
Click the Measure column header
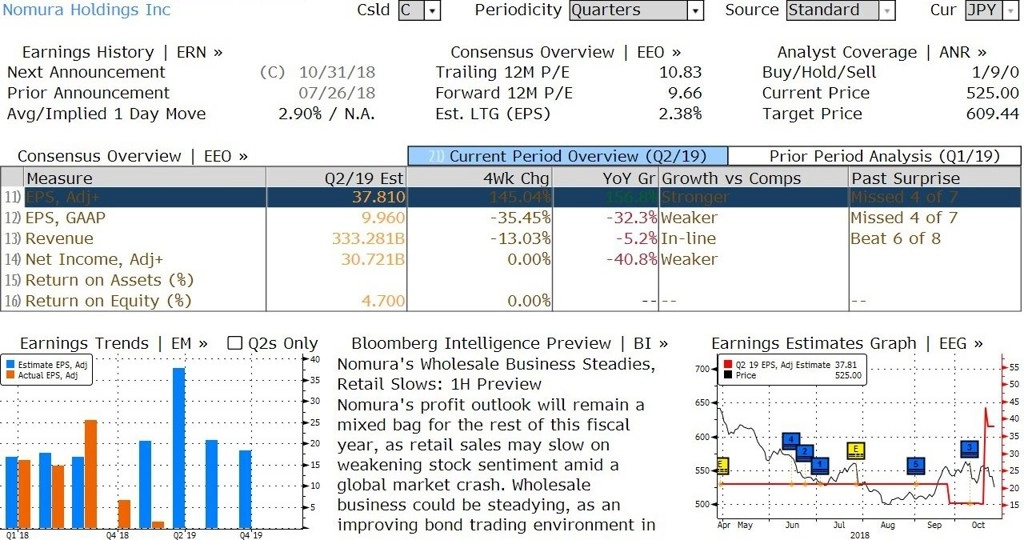pos(144,178)
